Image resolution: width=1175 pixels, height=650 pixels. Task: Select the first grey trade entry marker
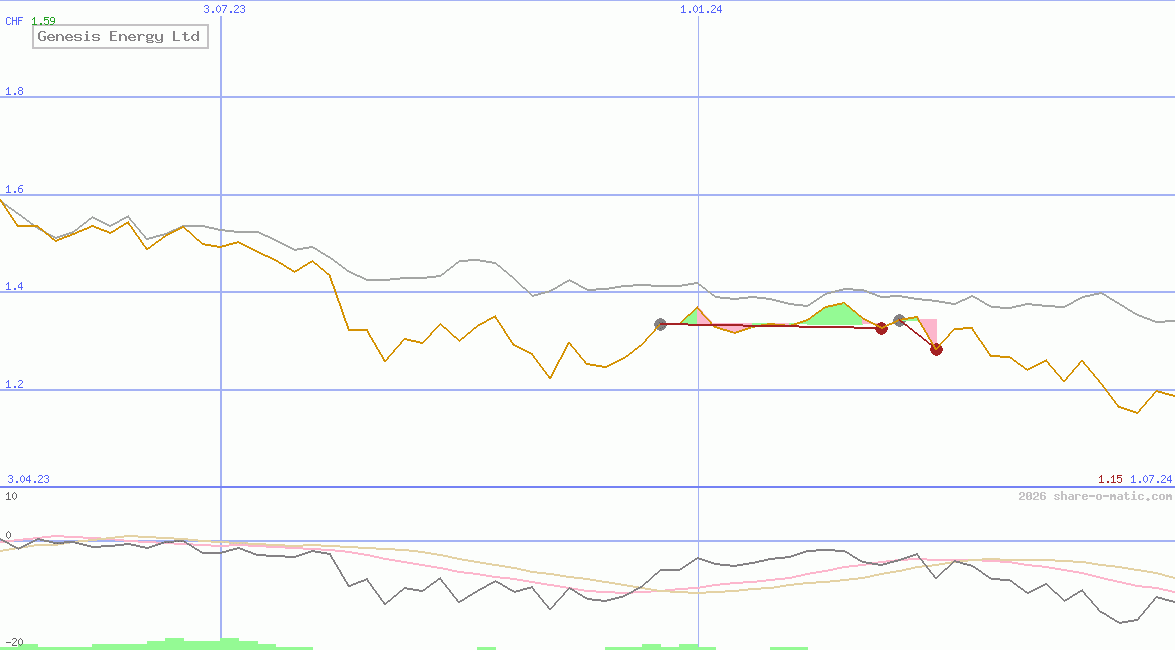pos(660,323)
